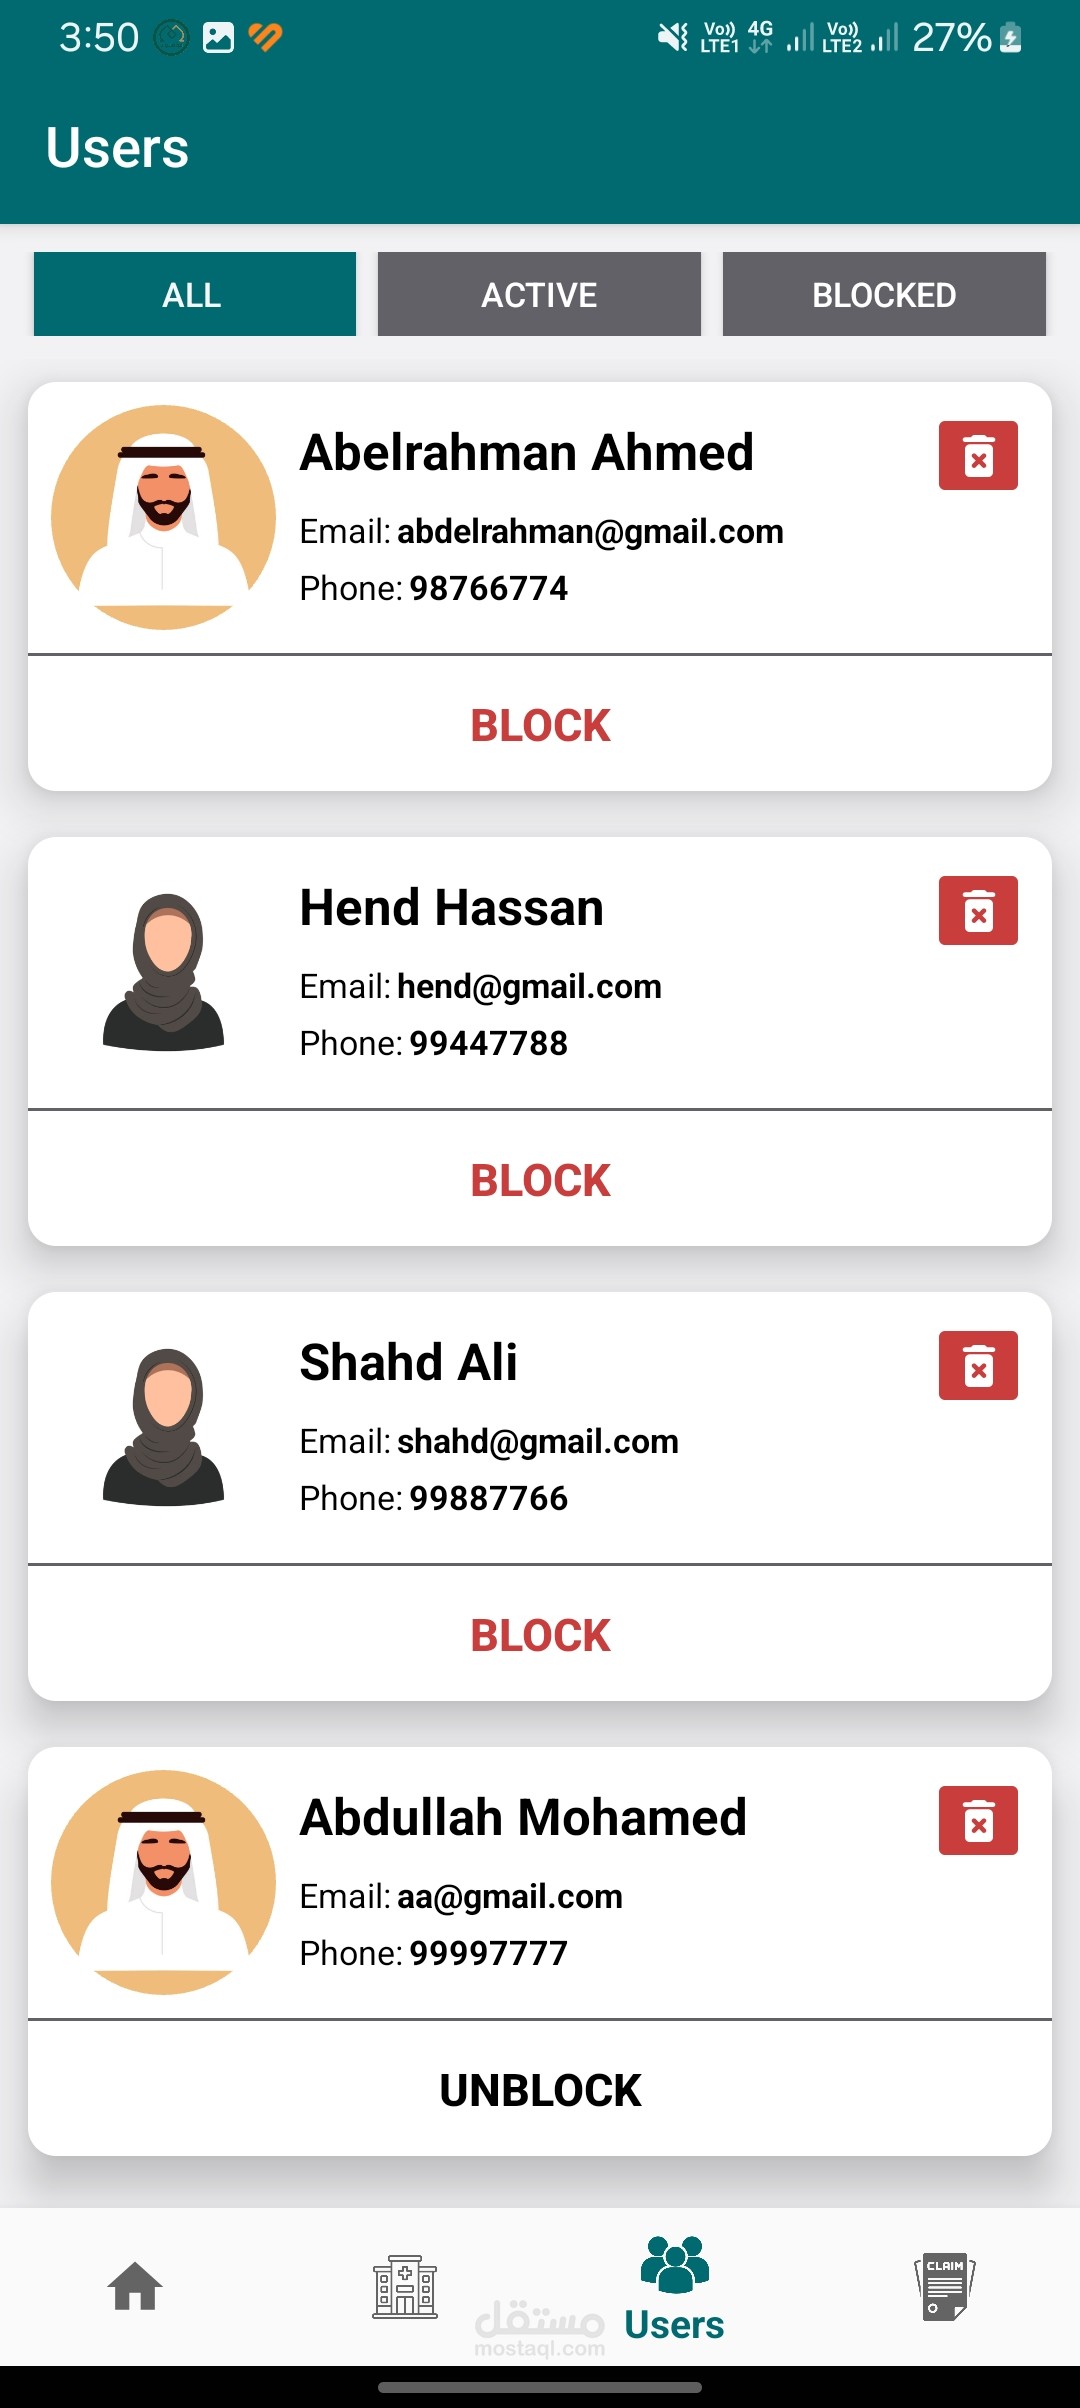Remove Shahd Ali using the delete icon
Screen dimensions: 1080x2408
977,1366
